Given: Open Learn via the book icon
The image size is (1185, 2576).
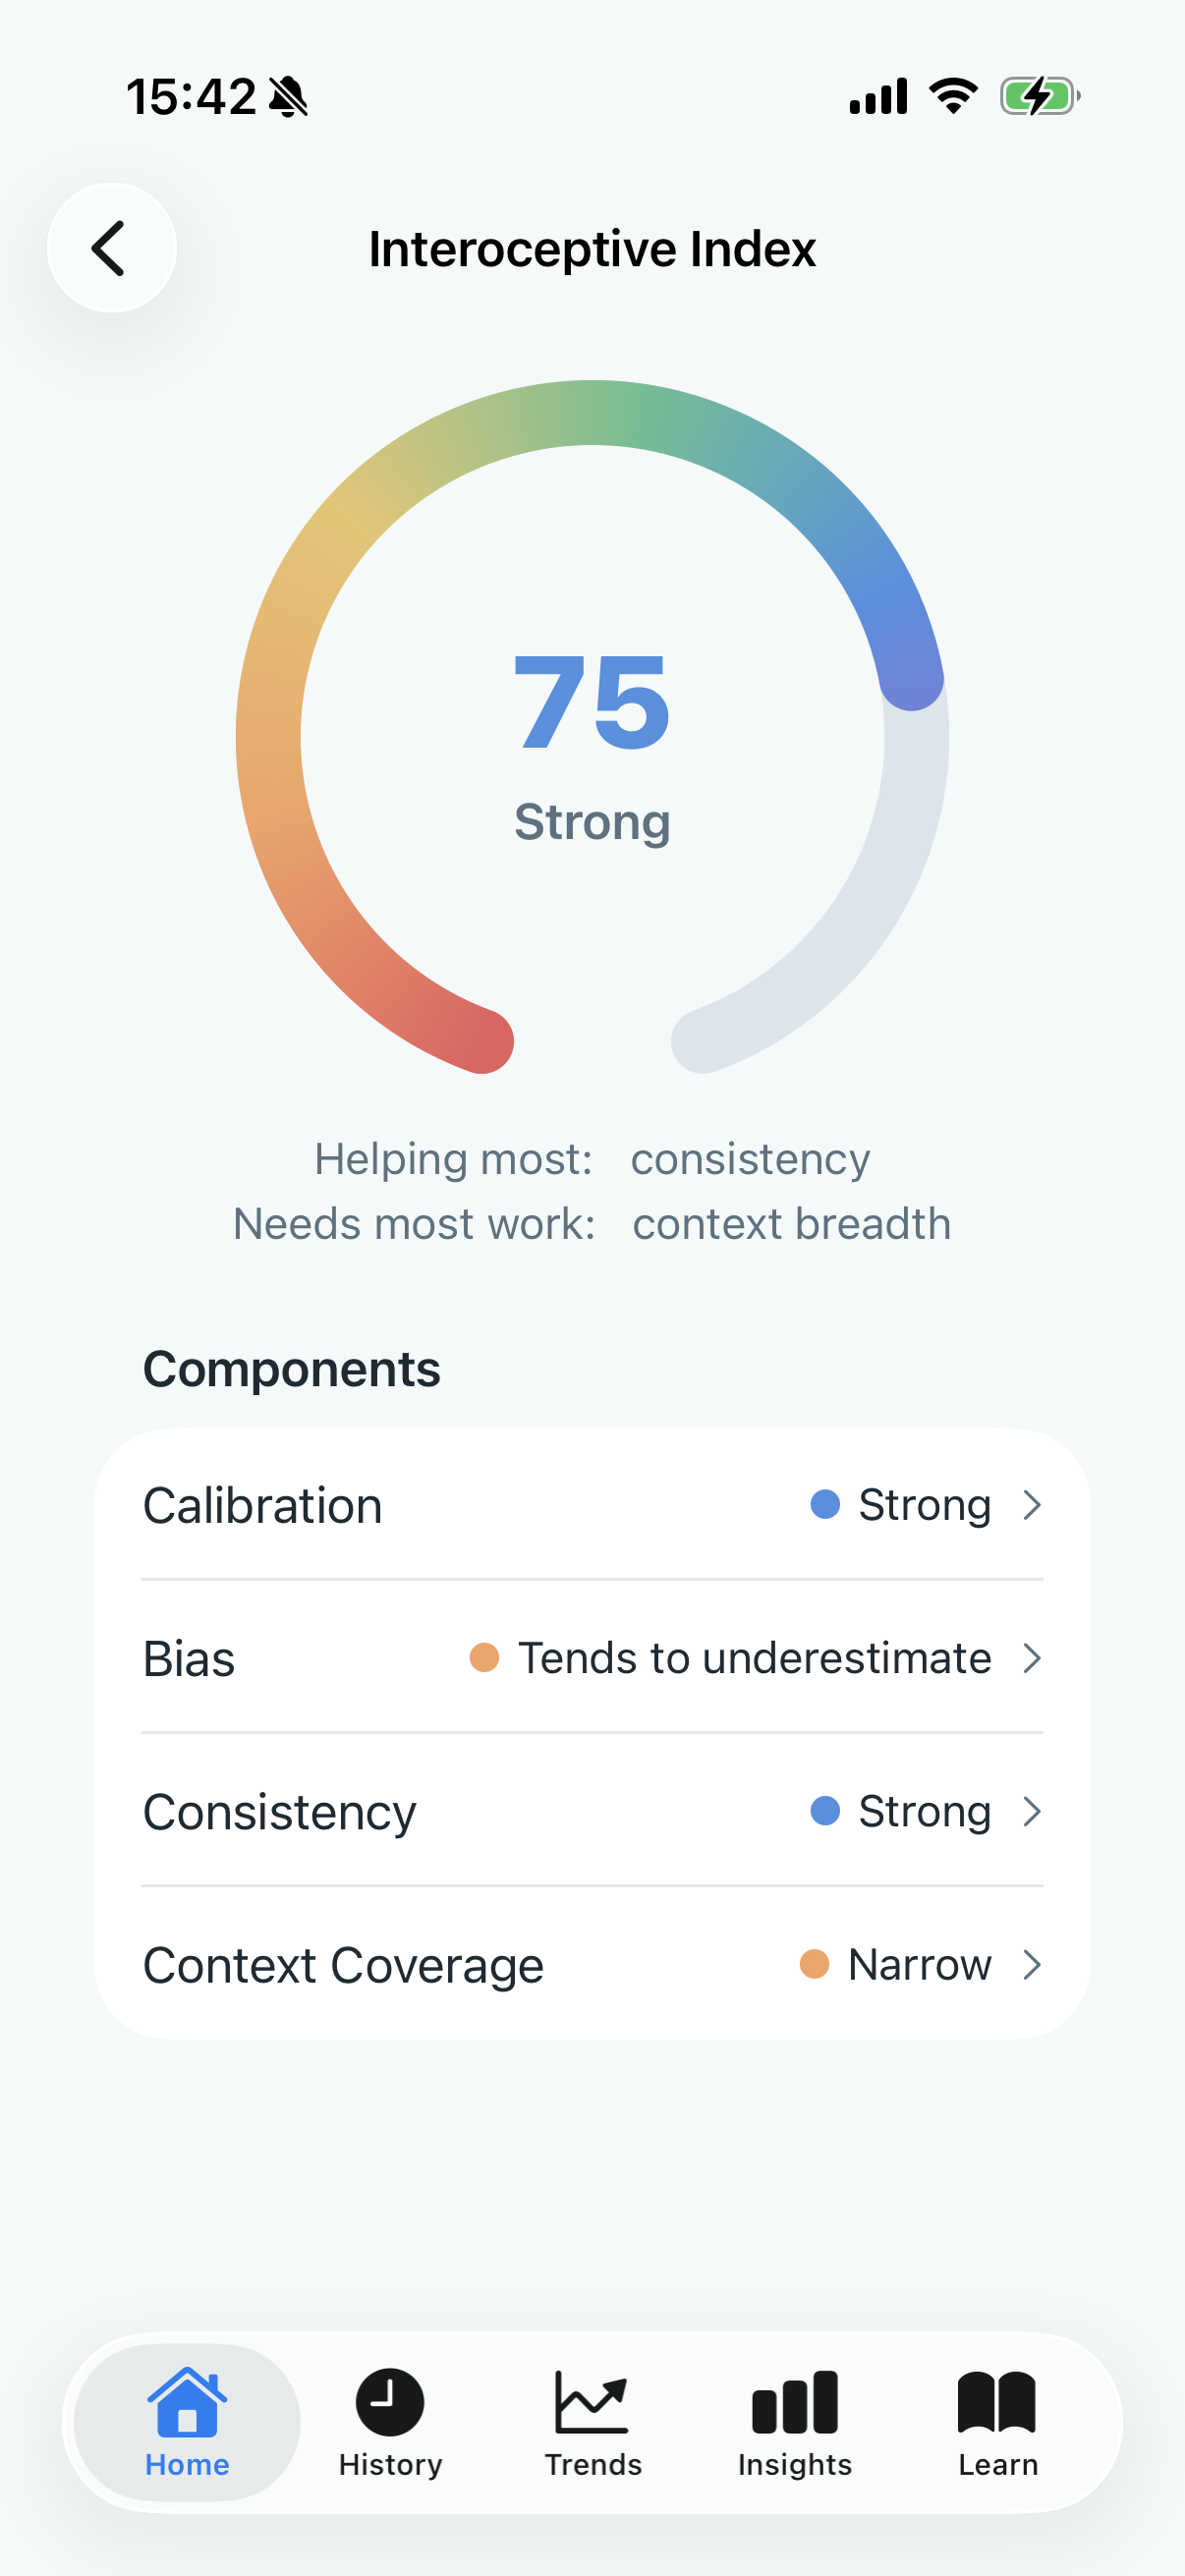Looking at the screenshot, I should tap(996, 2405).
